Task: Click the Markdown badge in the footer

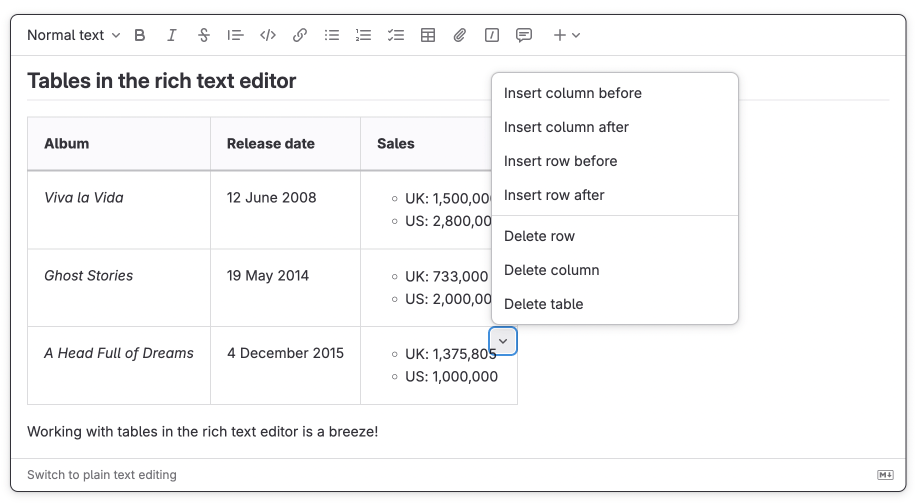Action: [x=885, y=475]
